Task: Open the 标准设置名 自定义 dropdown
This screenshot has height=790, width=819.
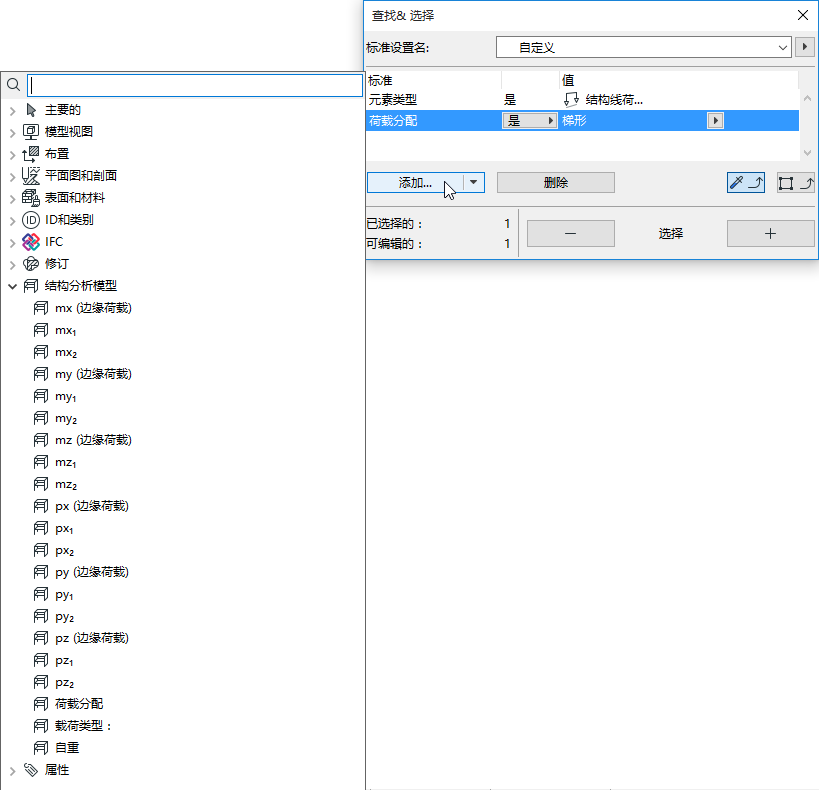Action: (644, 48)
